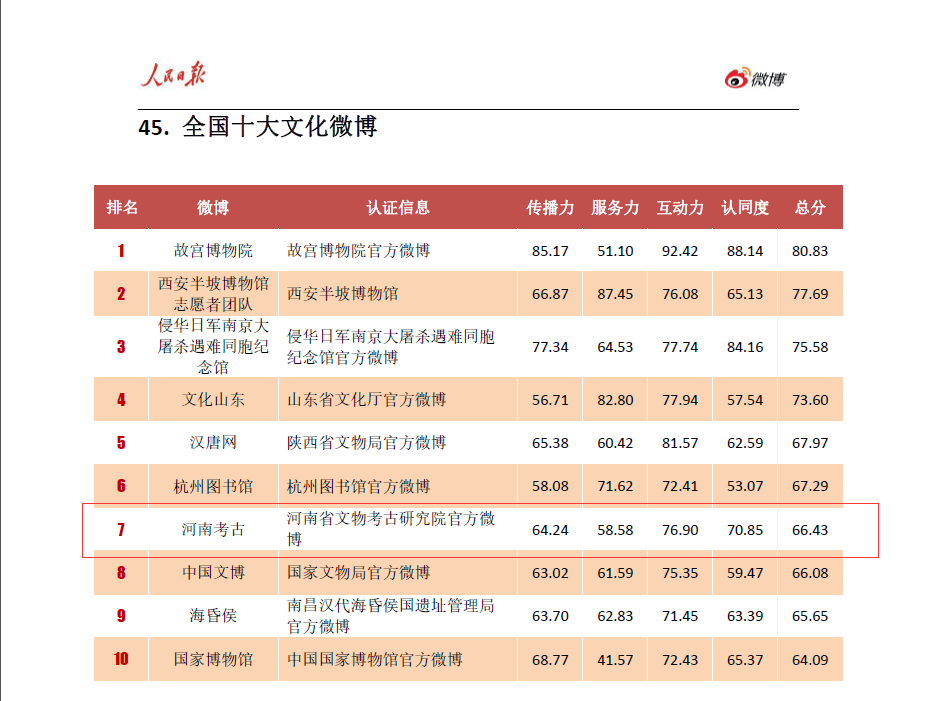Click the Weibo (微博) logo
Viewport: 931px width, 701px height.
[755, 79]
